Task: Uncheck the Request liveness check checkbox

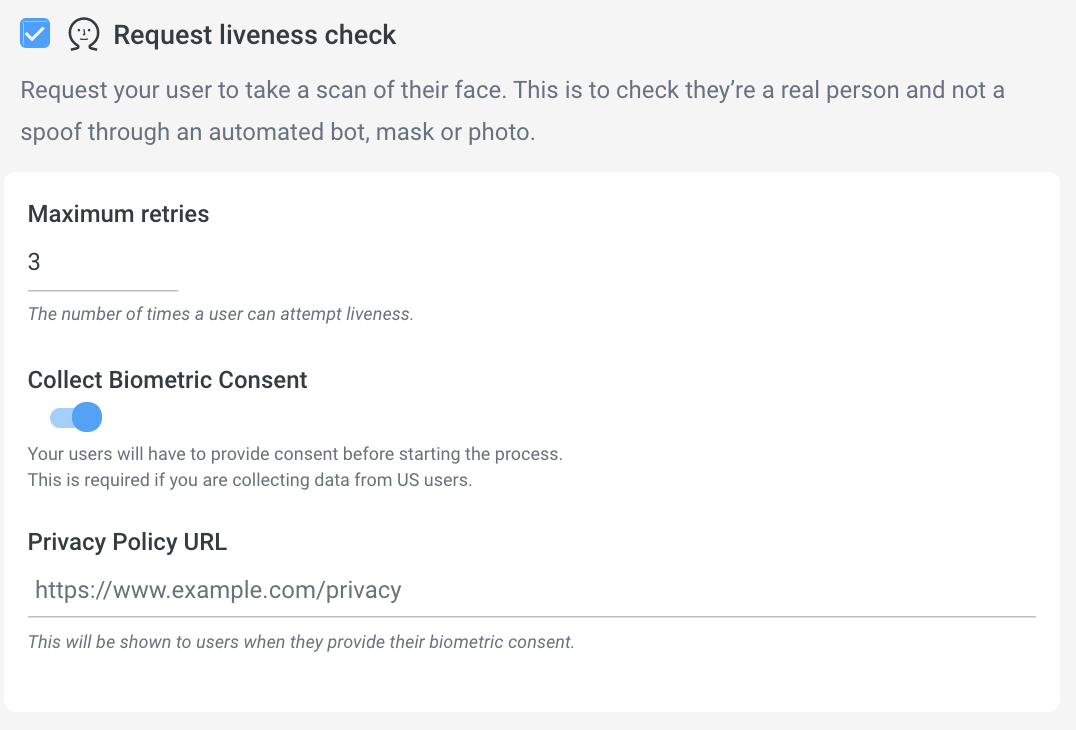Action: click(x=35, y=34)
